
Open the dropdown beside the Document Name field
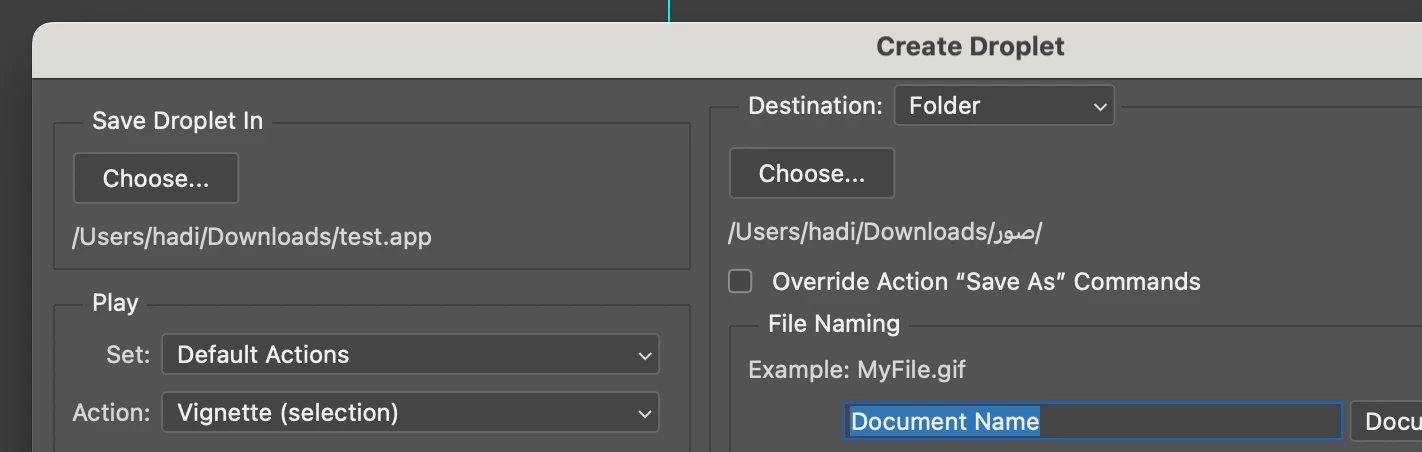point(1386,422)
